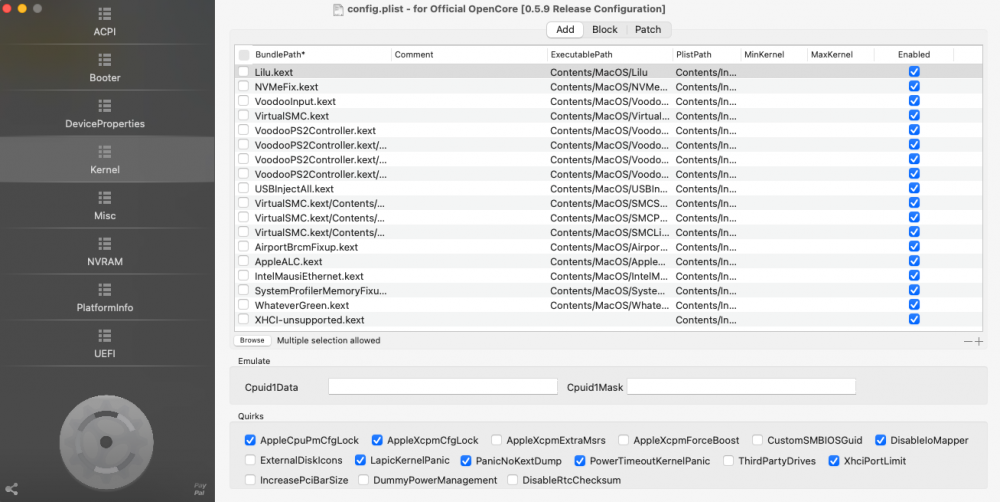
Task: Select the VoodooInput.kext row text
Action: click(x=295, y=101)
